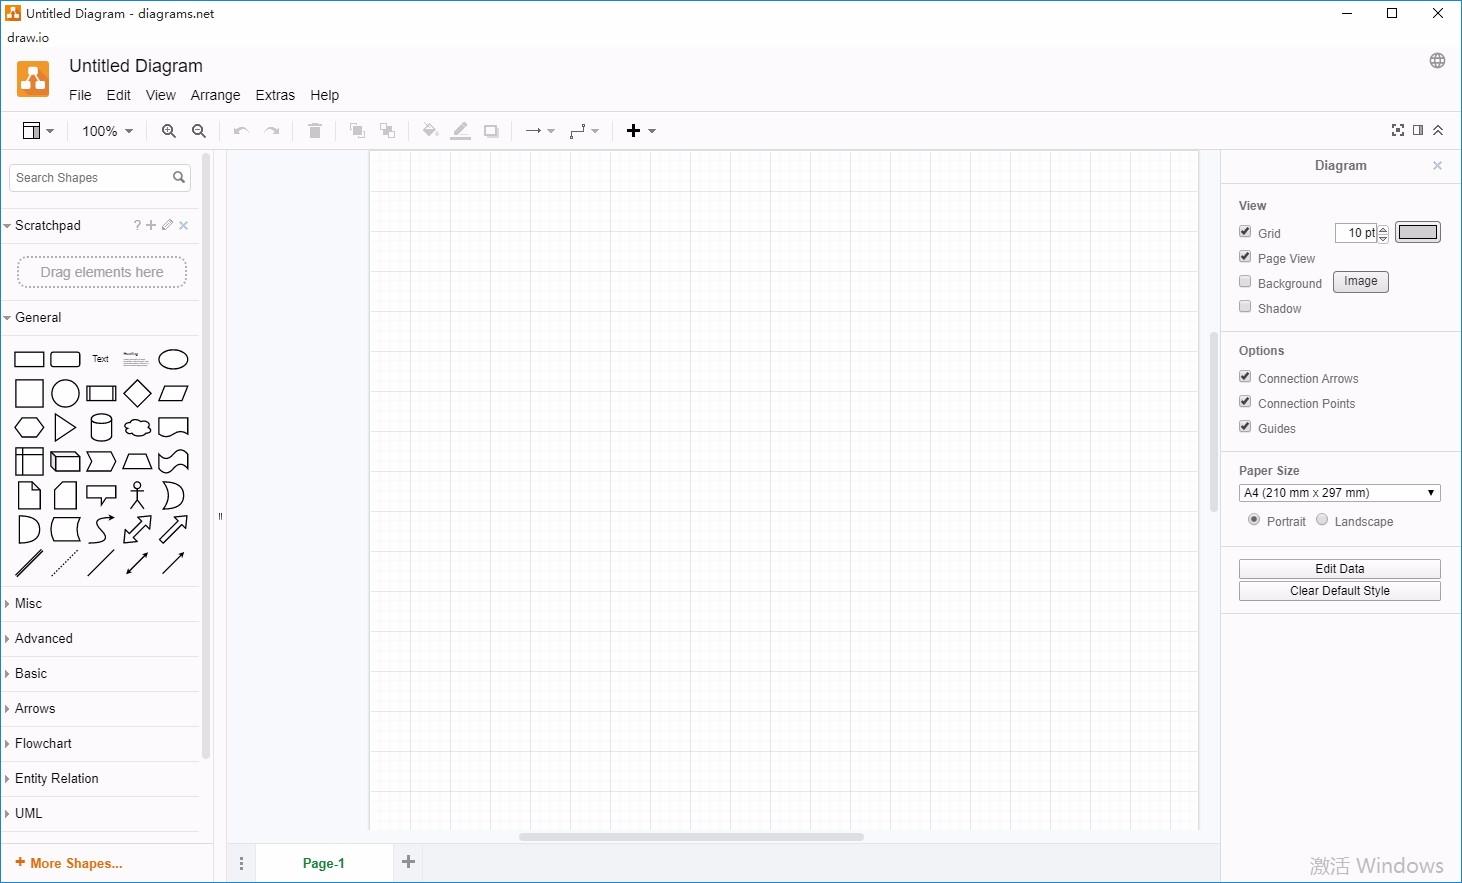Click the Undo arrow icon

pyautogui.click(x=241, y=131)
